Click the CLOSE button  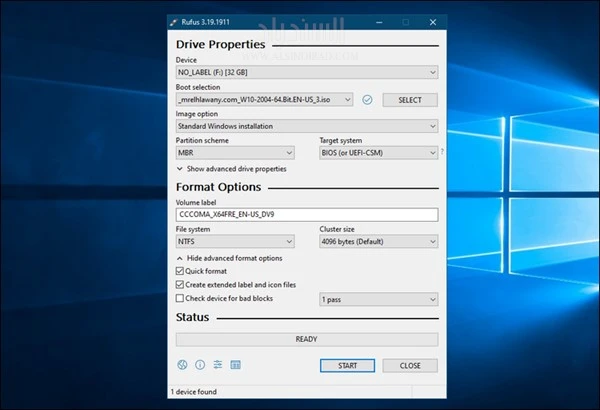(x=410, y=366)
